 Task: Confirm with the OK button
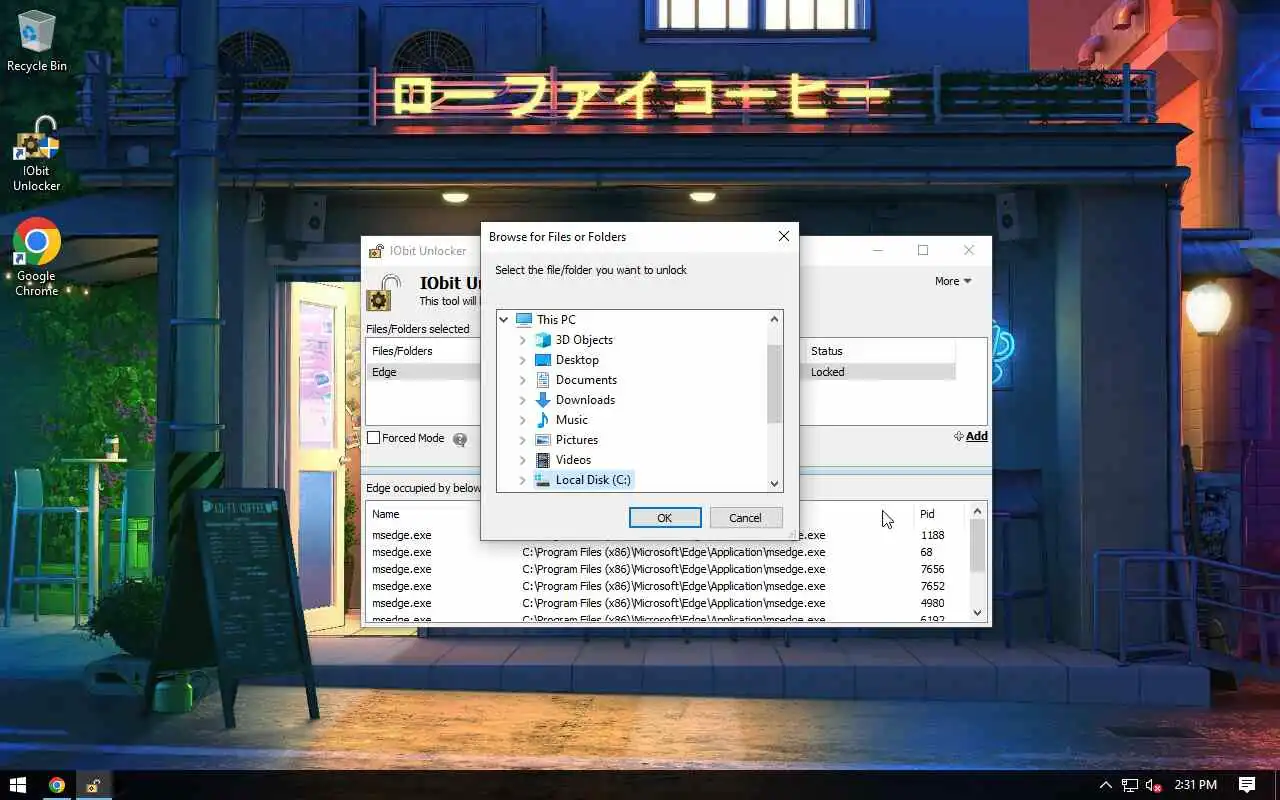click(665, 518)
